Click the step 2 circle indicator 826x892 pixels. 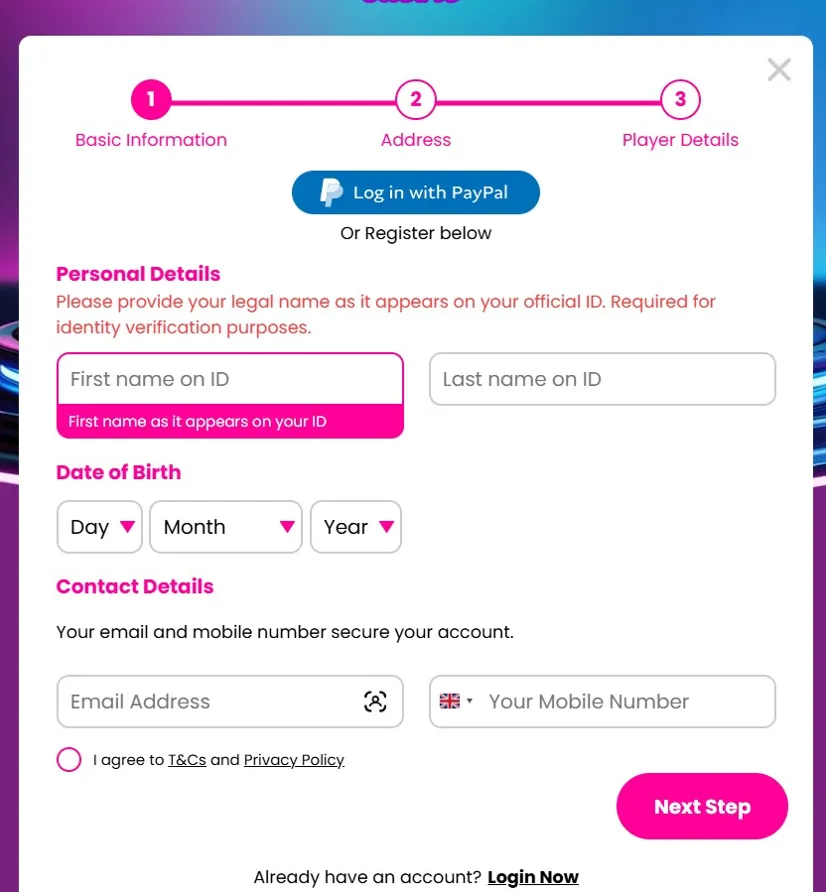416,100
